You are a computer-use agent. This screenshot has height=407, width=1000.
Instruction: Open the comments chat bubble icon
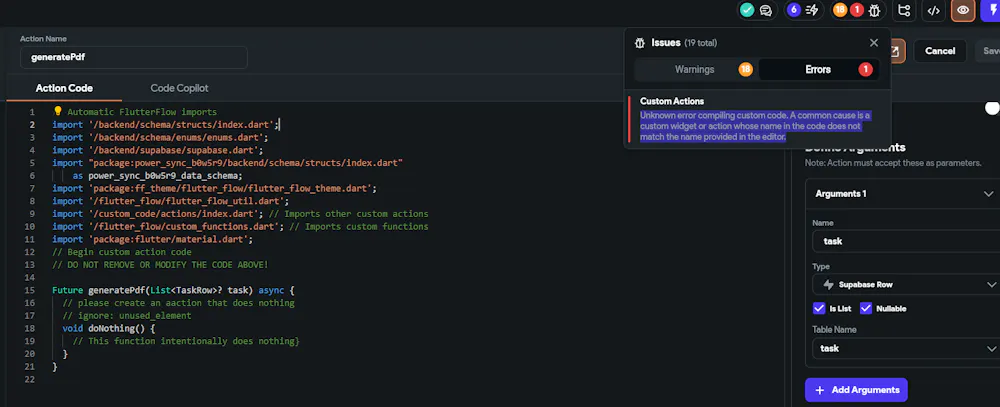(766, 10)
